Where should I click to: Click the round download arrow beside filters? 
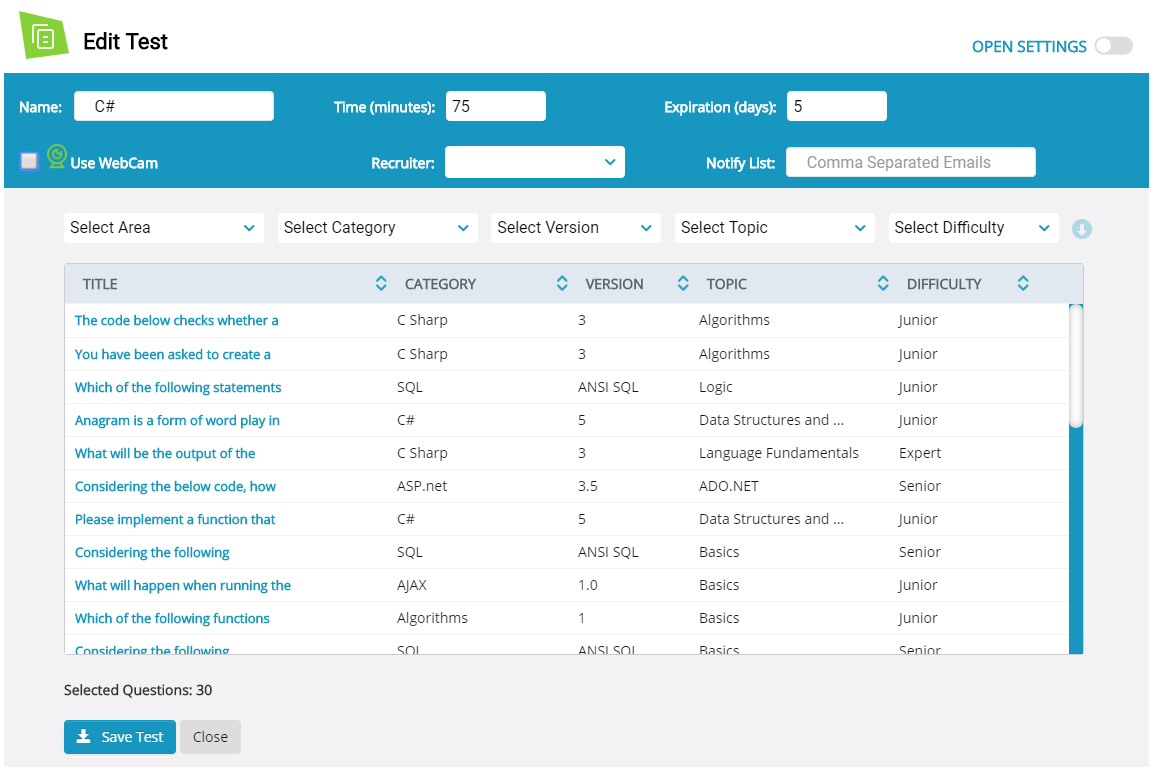click(1081, 229)
